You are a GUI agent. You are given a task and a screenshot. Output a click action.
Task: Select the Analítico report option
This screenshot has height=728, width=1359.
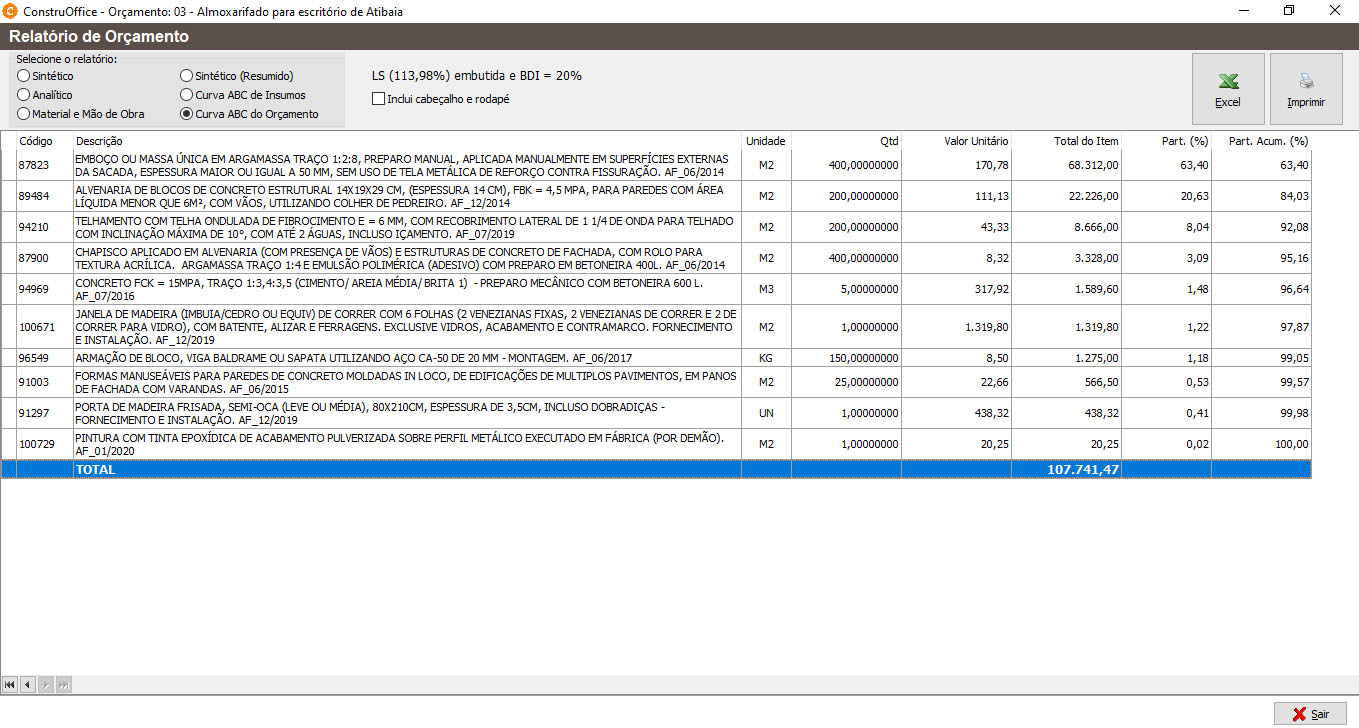click(45, 95)
